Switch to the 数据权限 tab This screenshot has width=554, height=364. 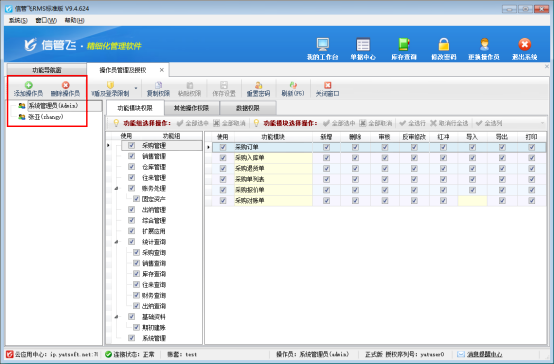(x=248, y=108)
